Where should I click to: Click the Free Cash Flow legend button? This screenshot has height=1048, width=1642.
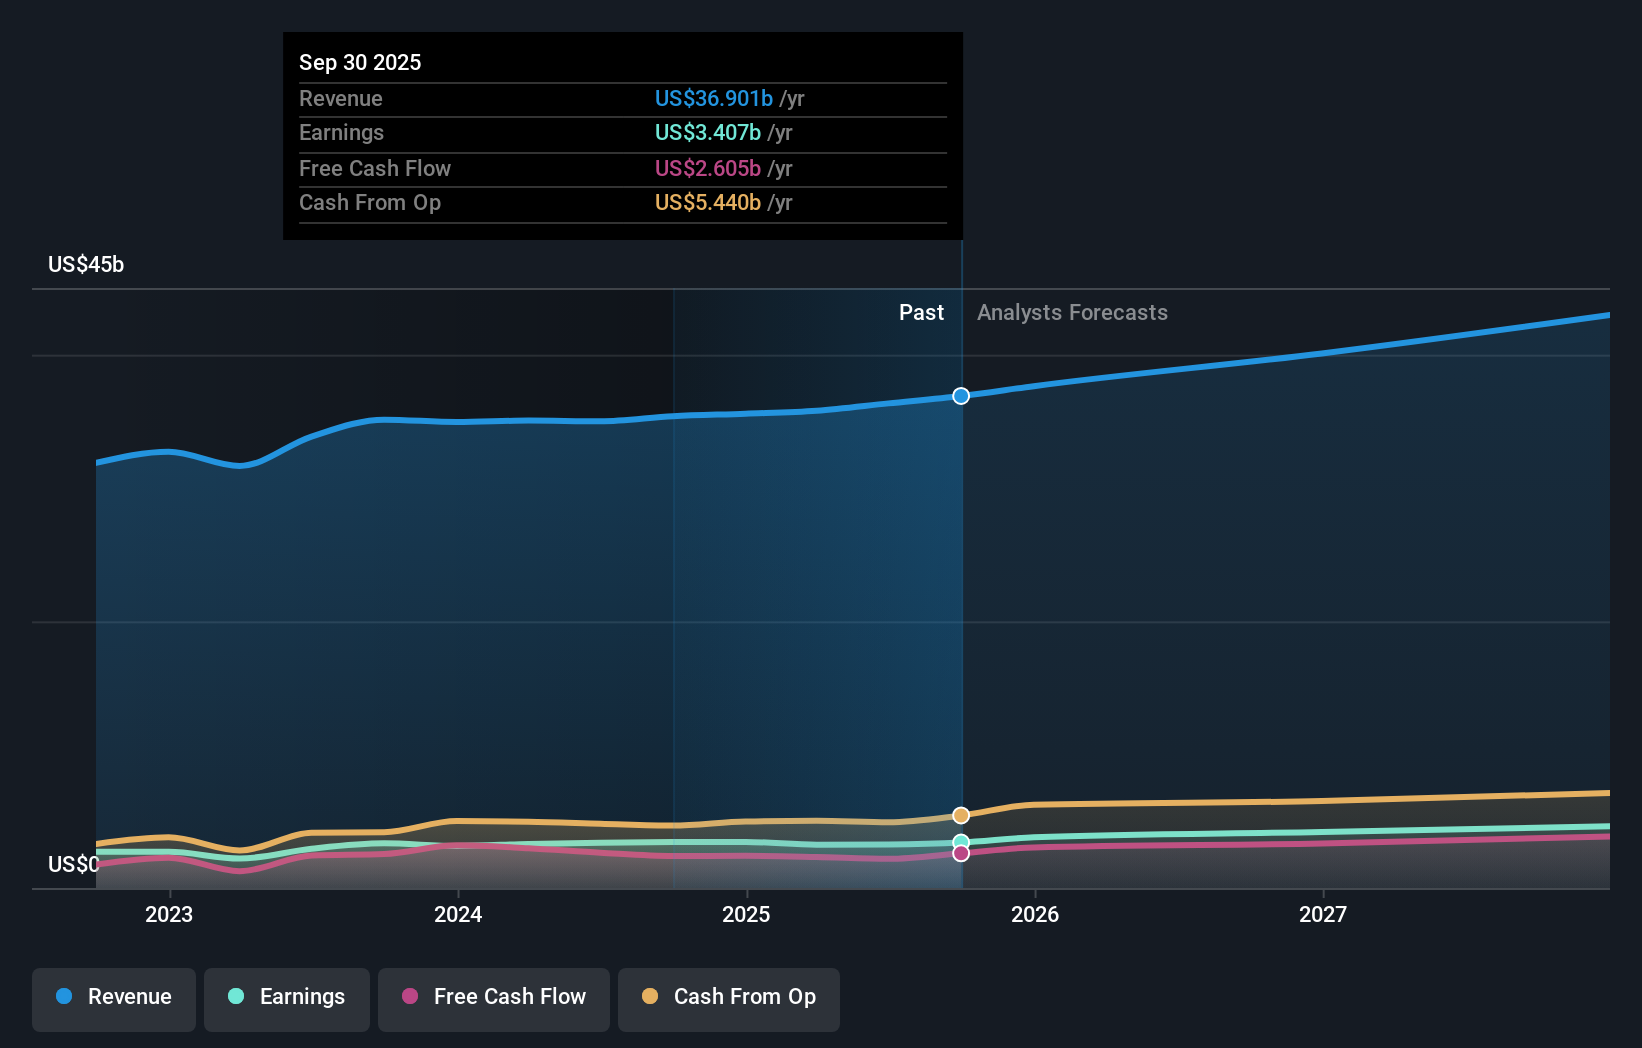coord(493,997)
